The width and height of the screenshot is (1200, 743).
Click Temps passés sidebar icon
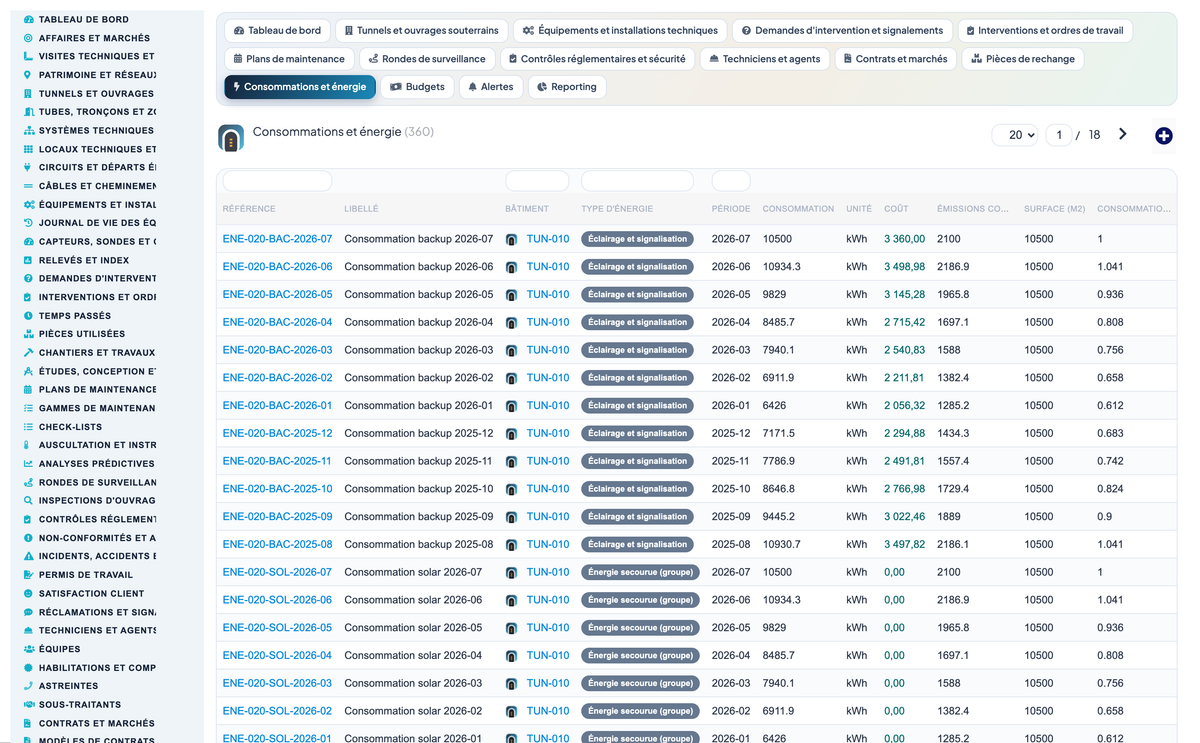28,315
